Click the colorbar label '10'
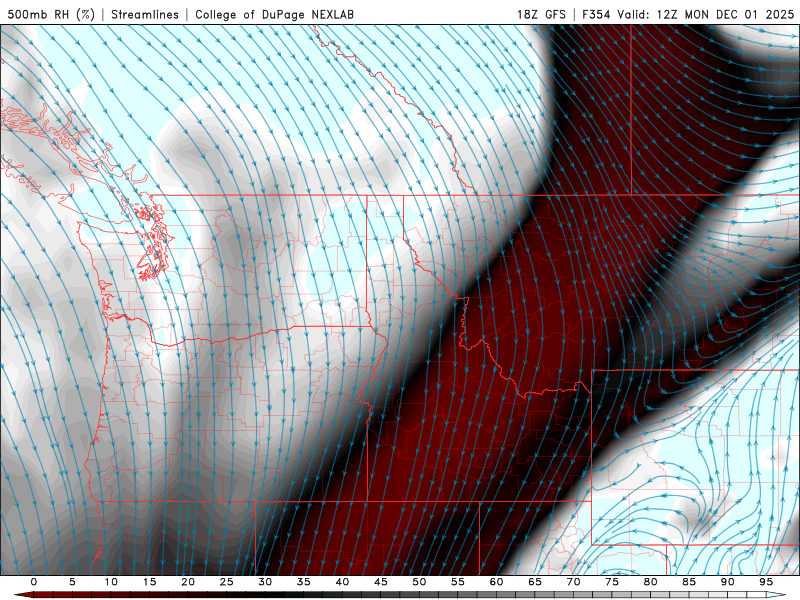Image resolution: width=800 pixels, height=600 pixels. pyautogui.click(x=111, y=582)
